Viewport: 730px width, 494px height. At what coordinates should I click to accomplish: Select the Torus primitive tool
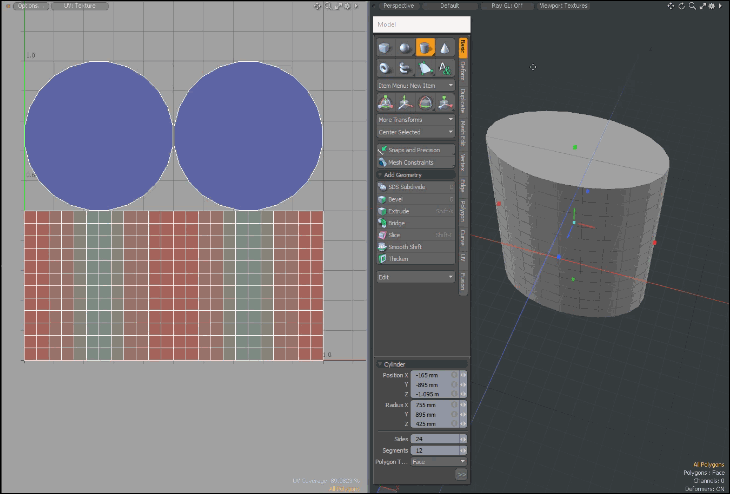[x=386, y=67]
